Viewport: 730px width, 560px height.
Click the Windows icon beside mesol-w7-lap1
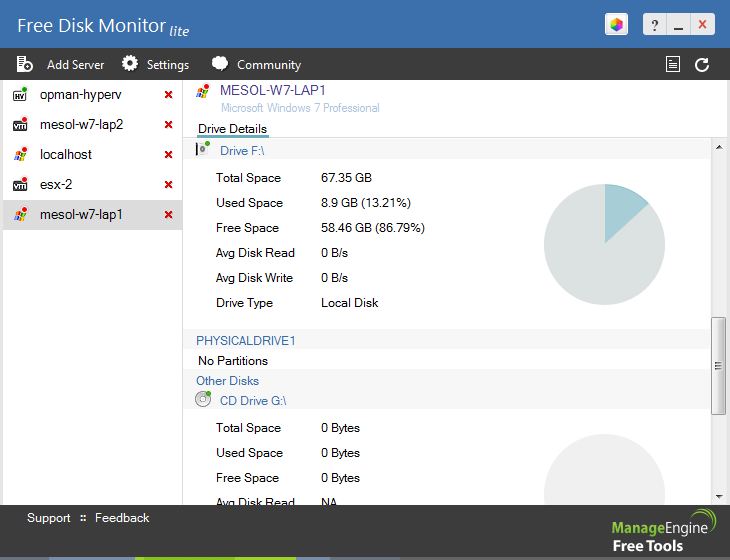point(20,214)
